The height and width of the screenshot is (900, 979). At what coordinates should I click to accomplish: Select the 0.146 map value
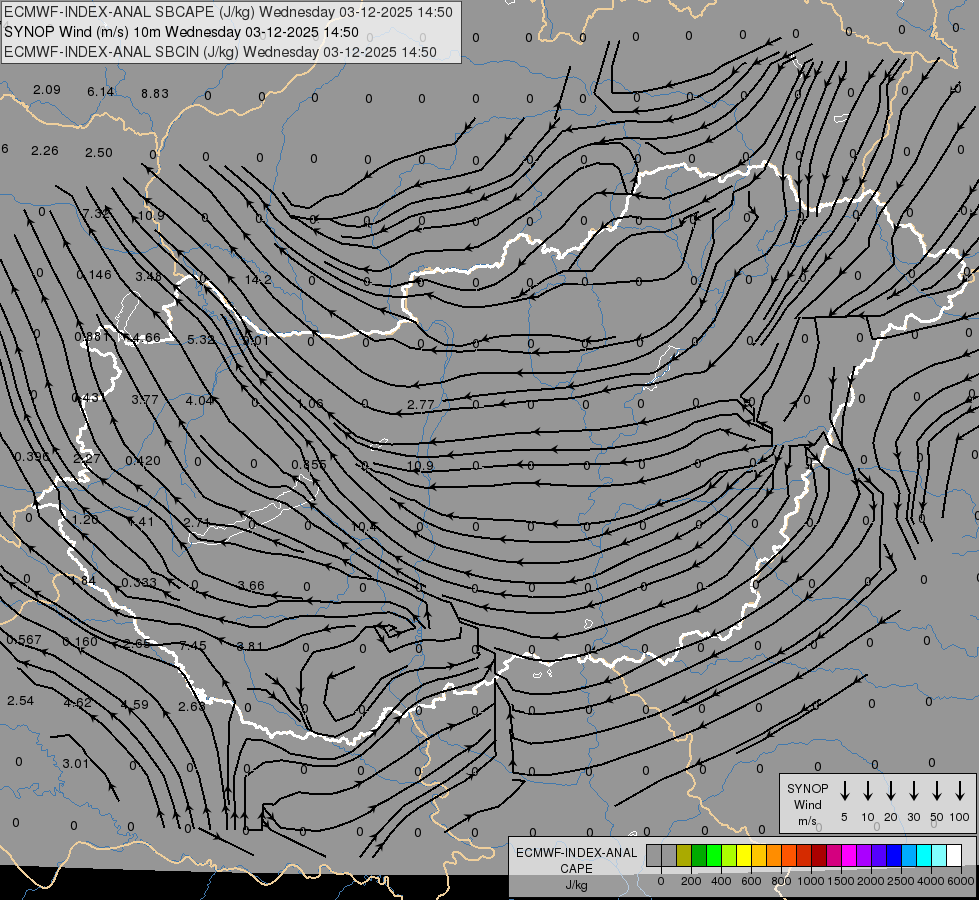pos(94,275)
